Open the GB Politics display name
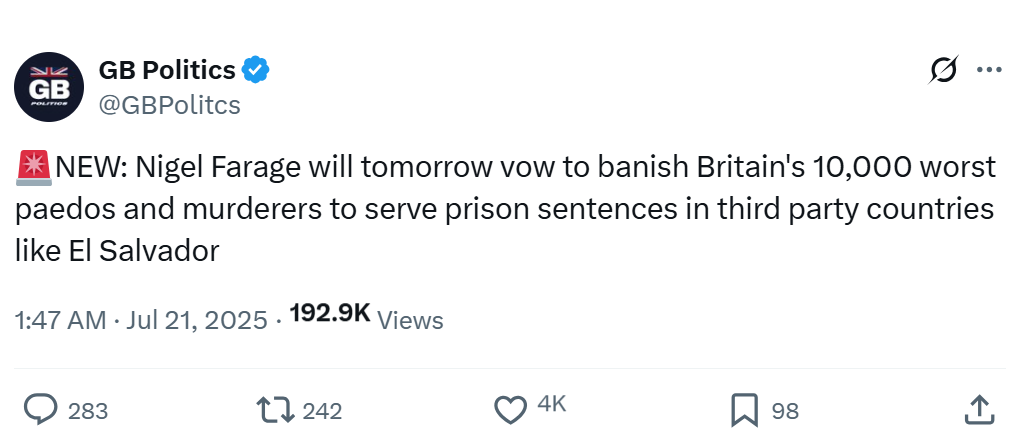 pos(167,70)
